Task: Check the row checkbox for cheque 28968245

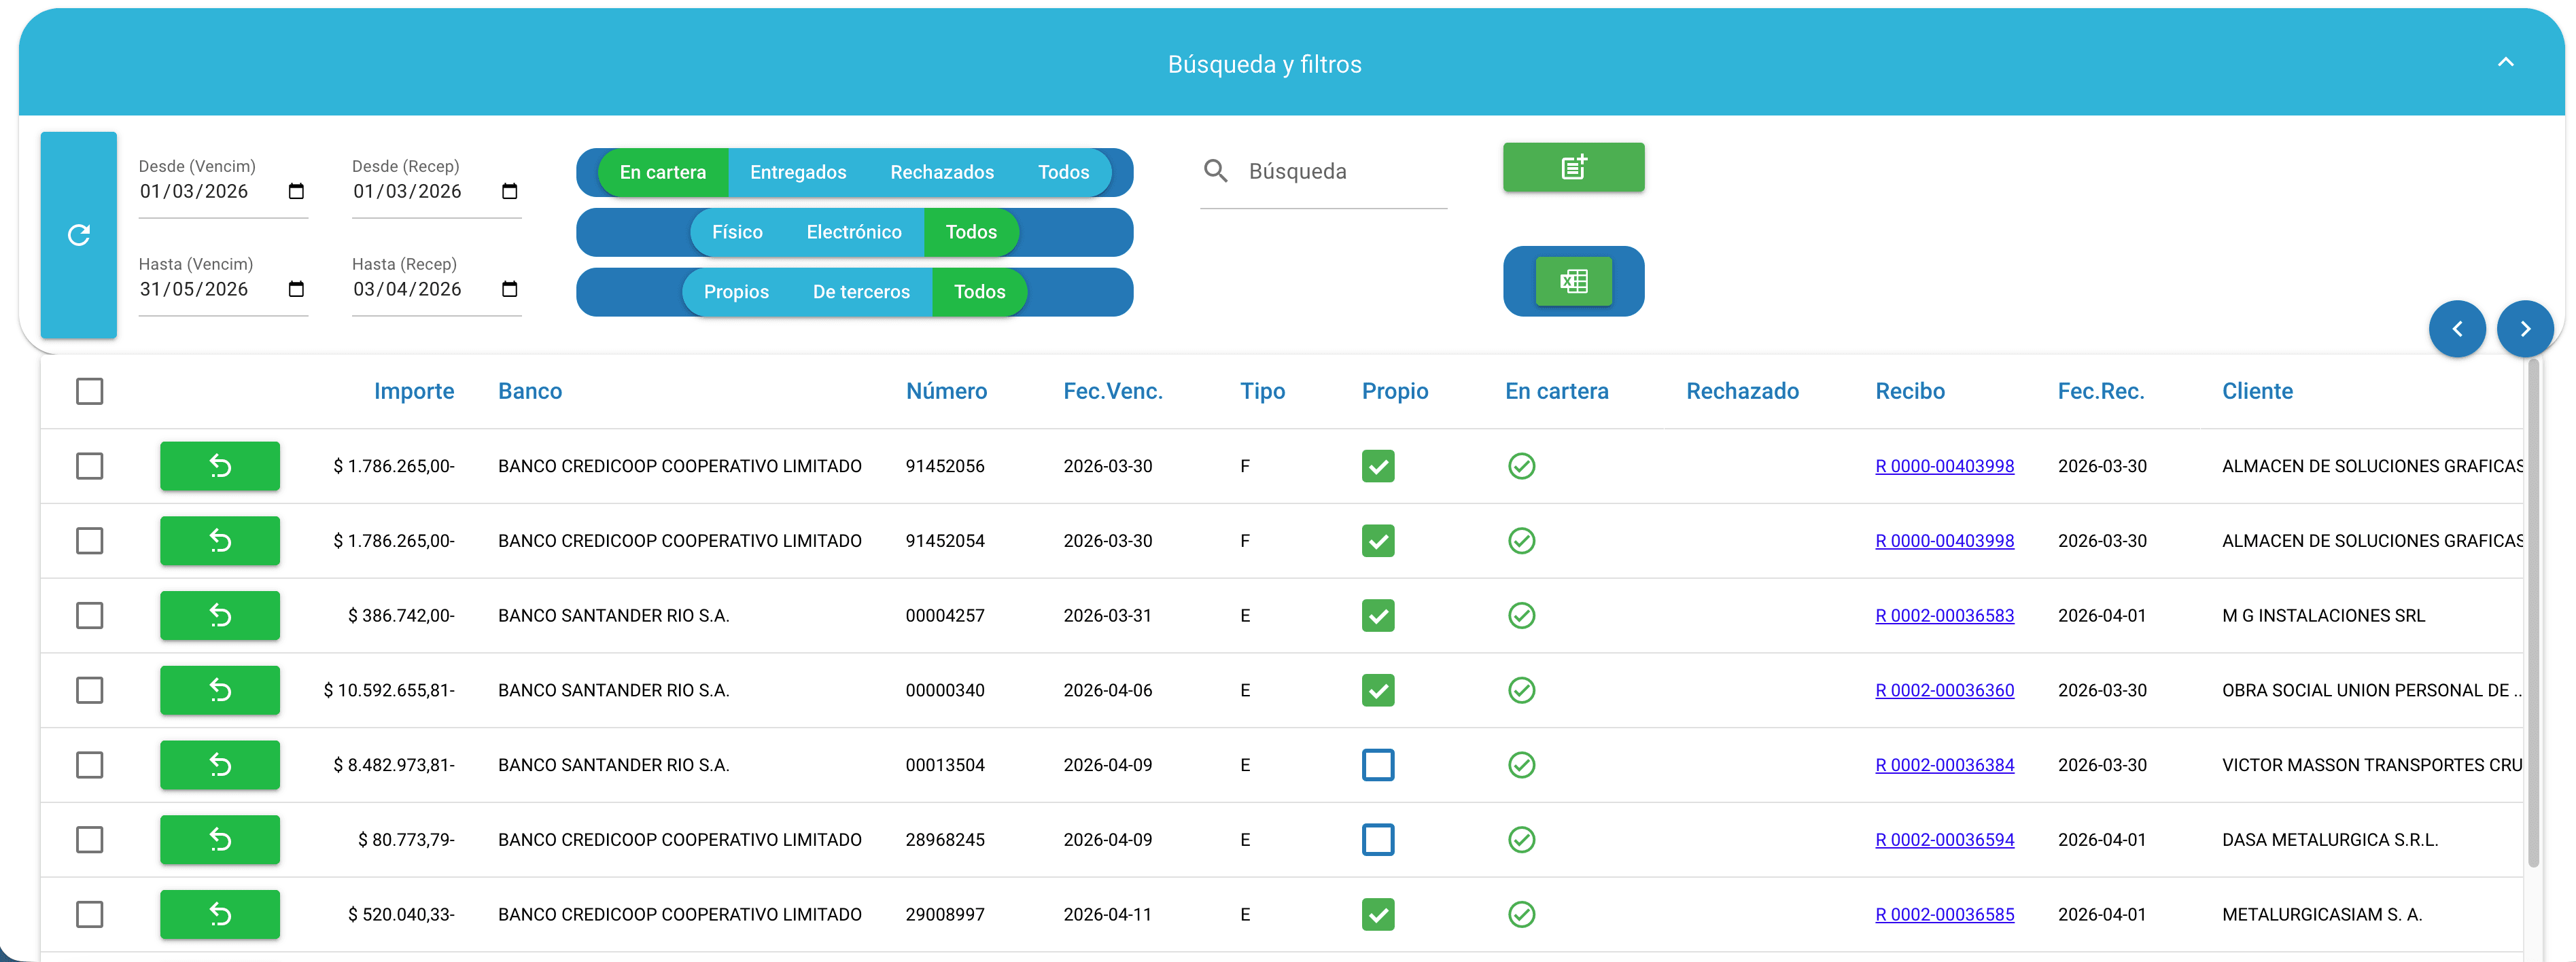Action: pos(90,839)
